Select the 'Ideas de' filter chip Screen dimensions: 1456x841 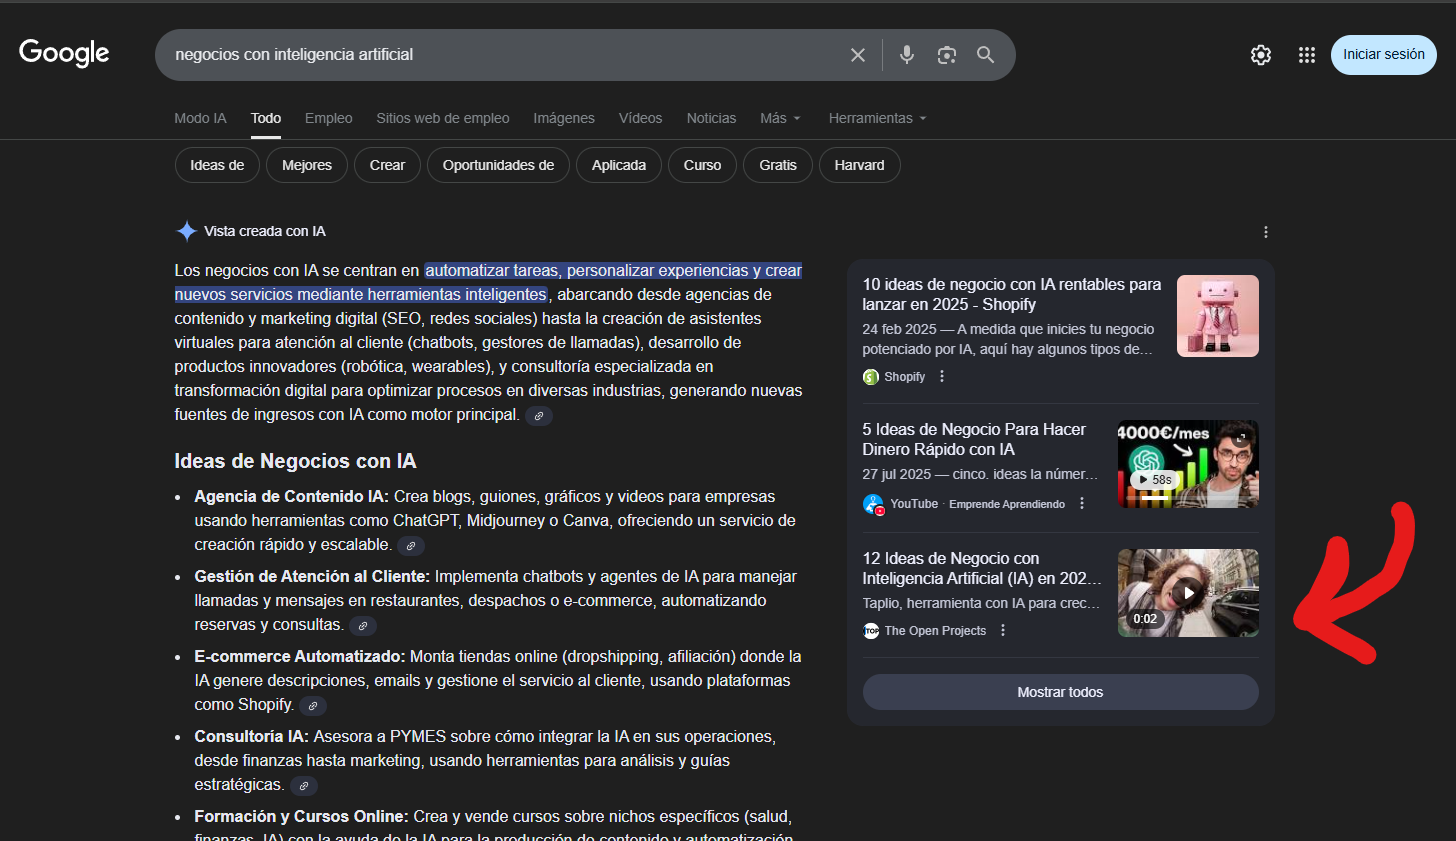[x=217, y=165]
